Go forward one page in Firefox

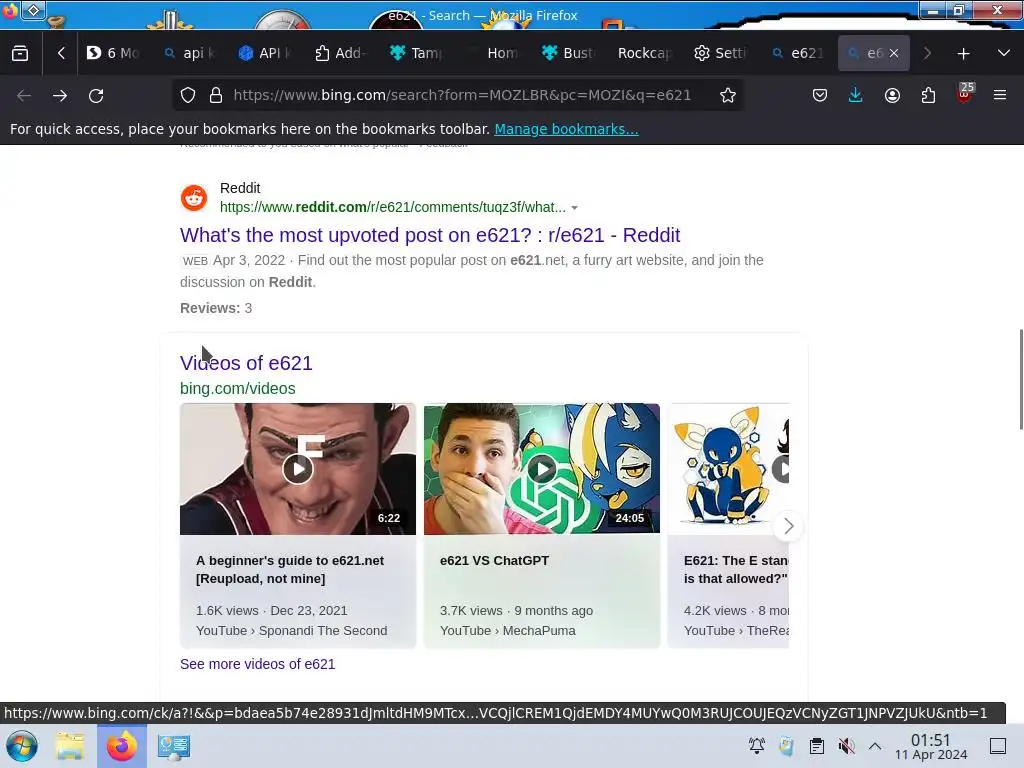(x=60, y=95)
